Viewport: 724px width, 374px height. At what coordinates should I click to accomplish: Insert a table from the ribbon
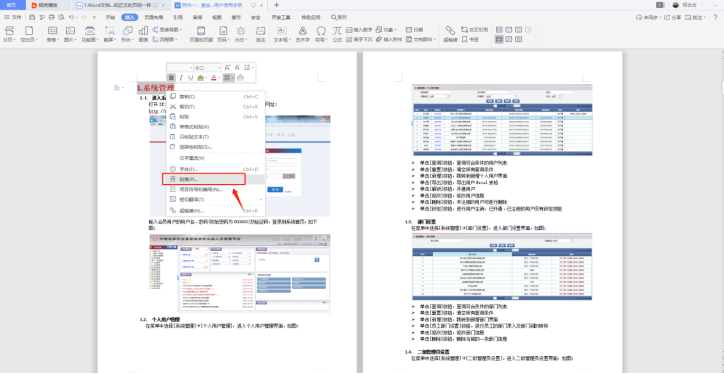click(x=53, y=34)
